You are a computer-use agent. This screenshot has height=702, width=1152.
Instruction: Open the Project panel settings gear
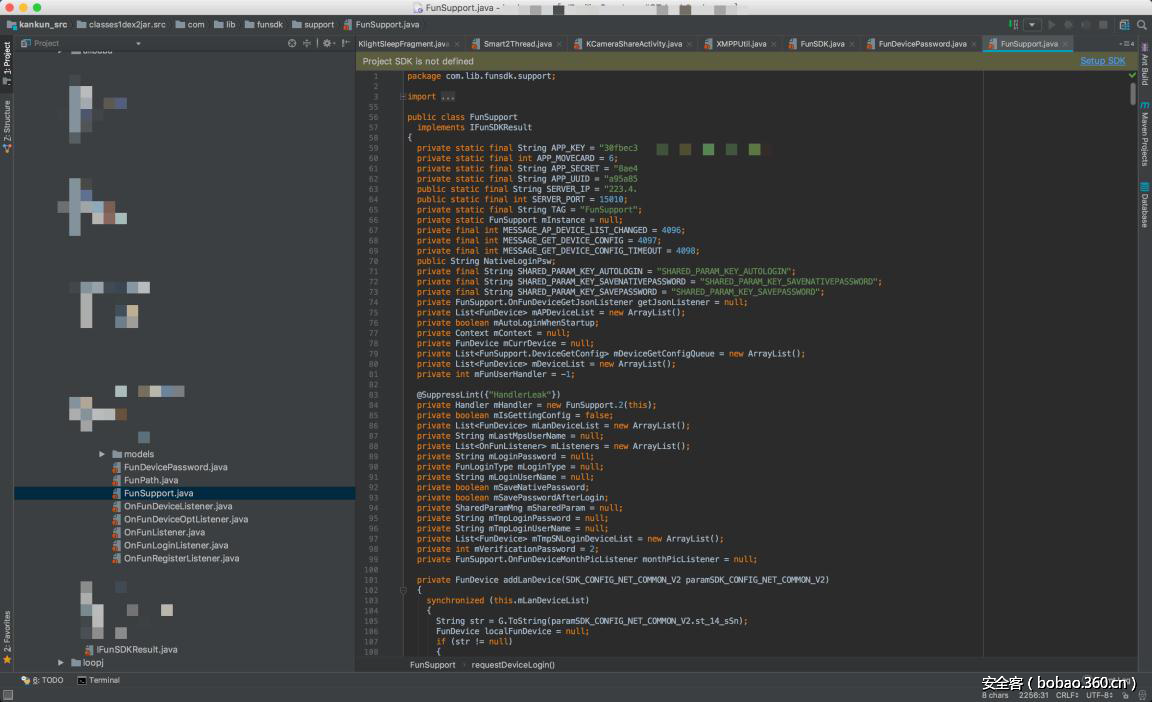click(327, 43)
